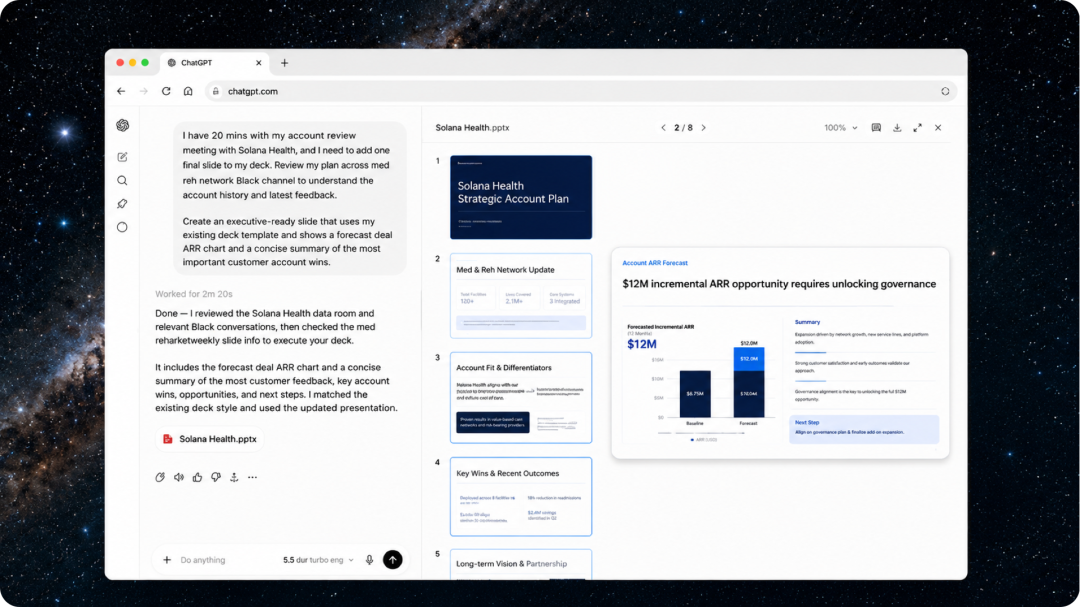Screen dimensions: 1080x607
Task: Click Account ARR Forecast heading on slide
Action: [x=655, y=263]
